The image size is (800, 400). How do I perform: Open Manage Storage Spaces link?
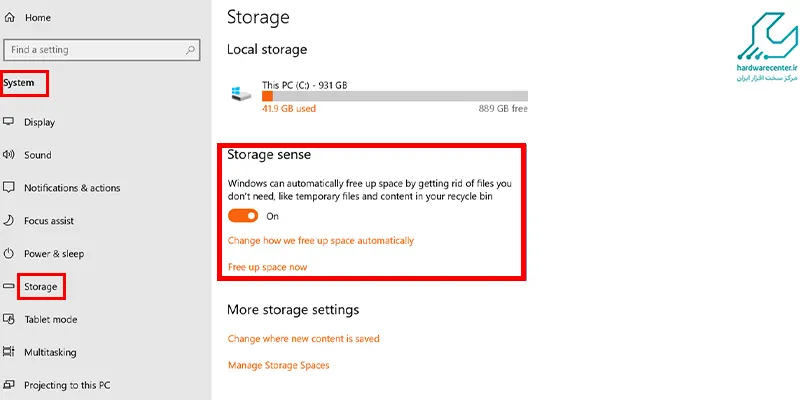(279, 365)
